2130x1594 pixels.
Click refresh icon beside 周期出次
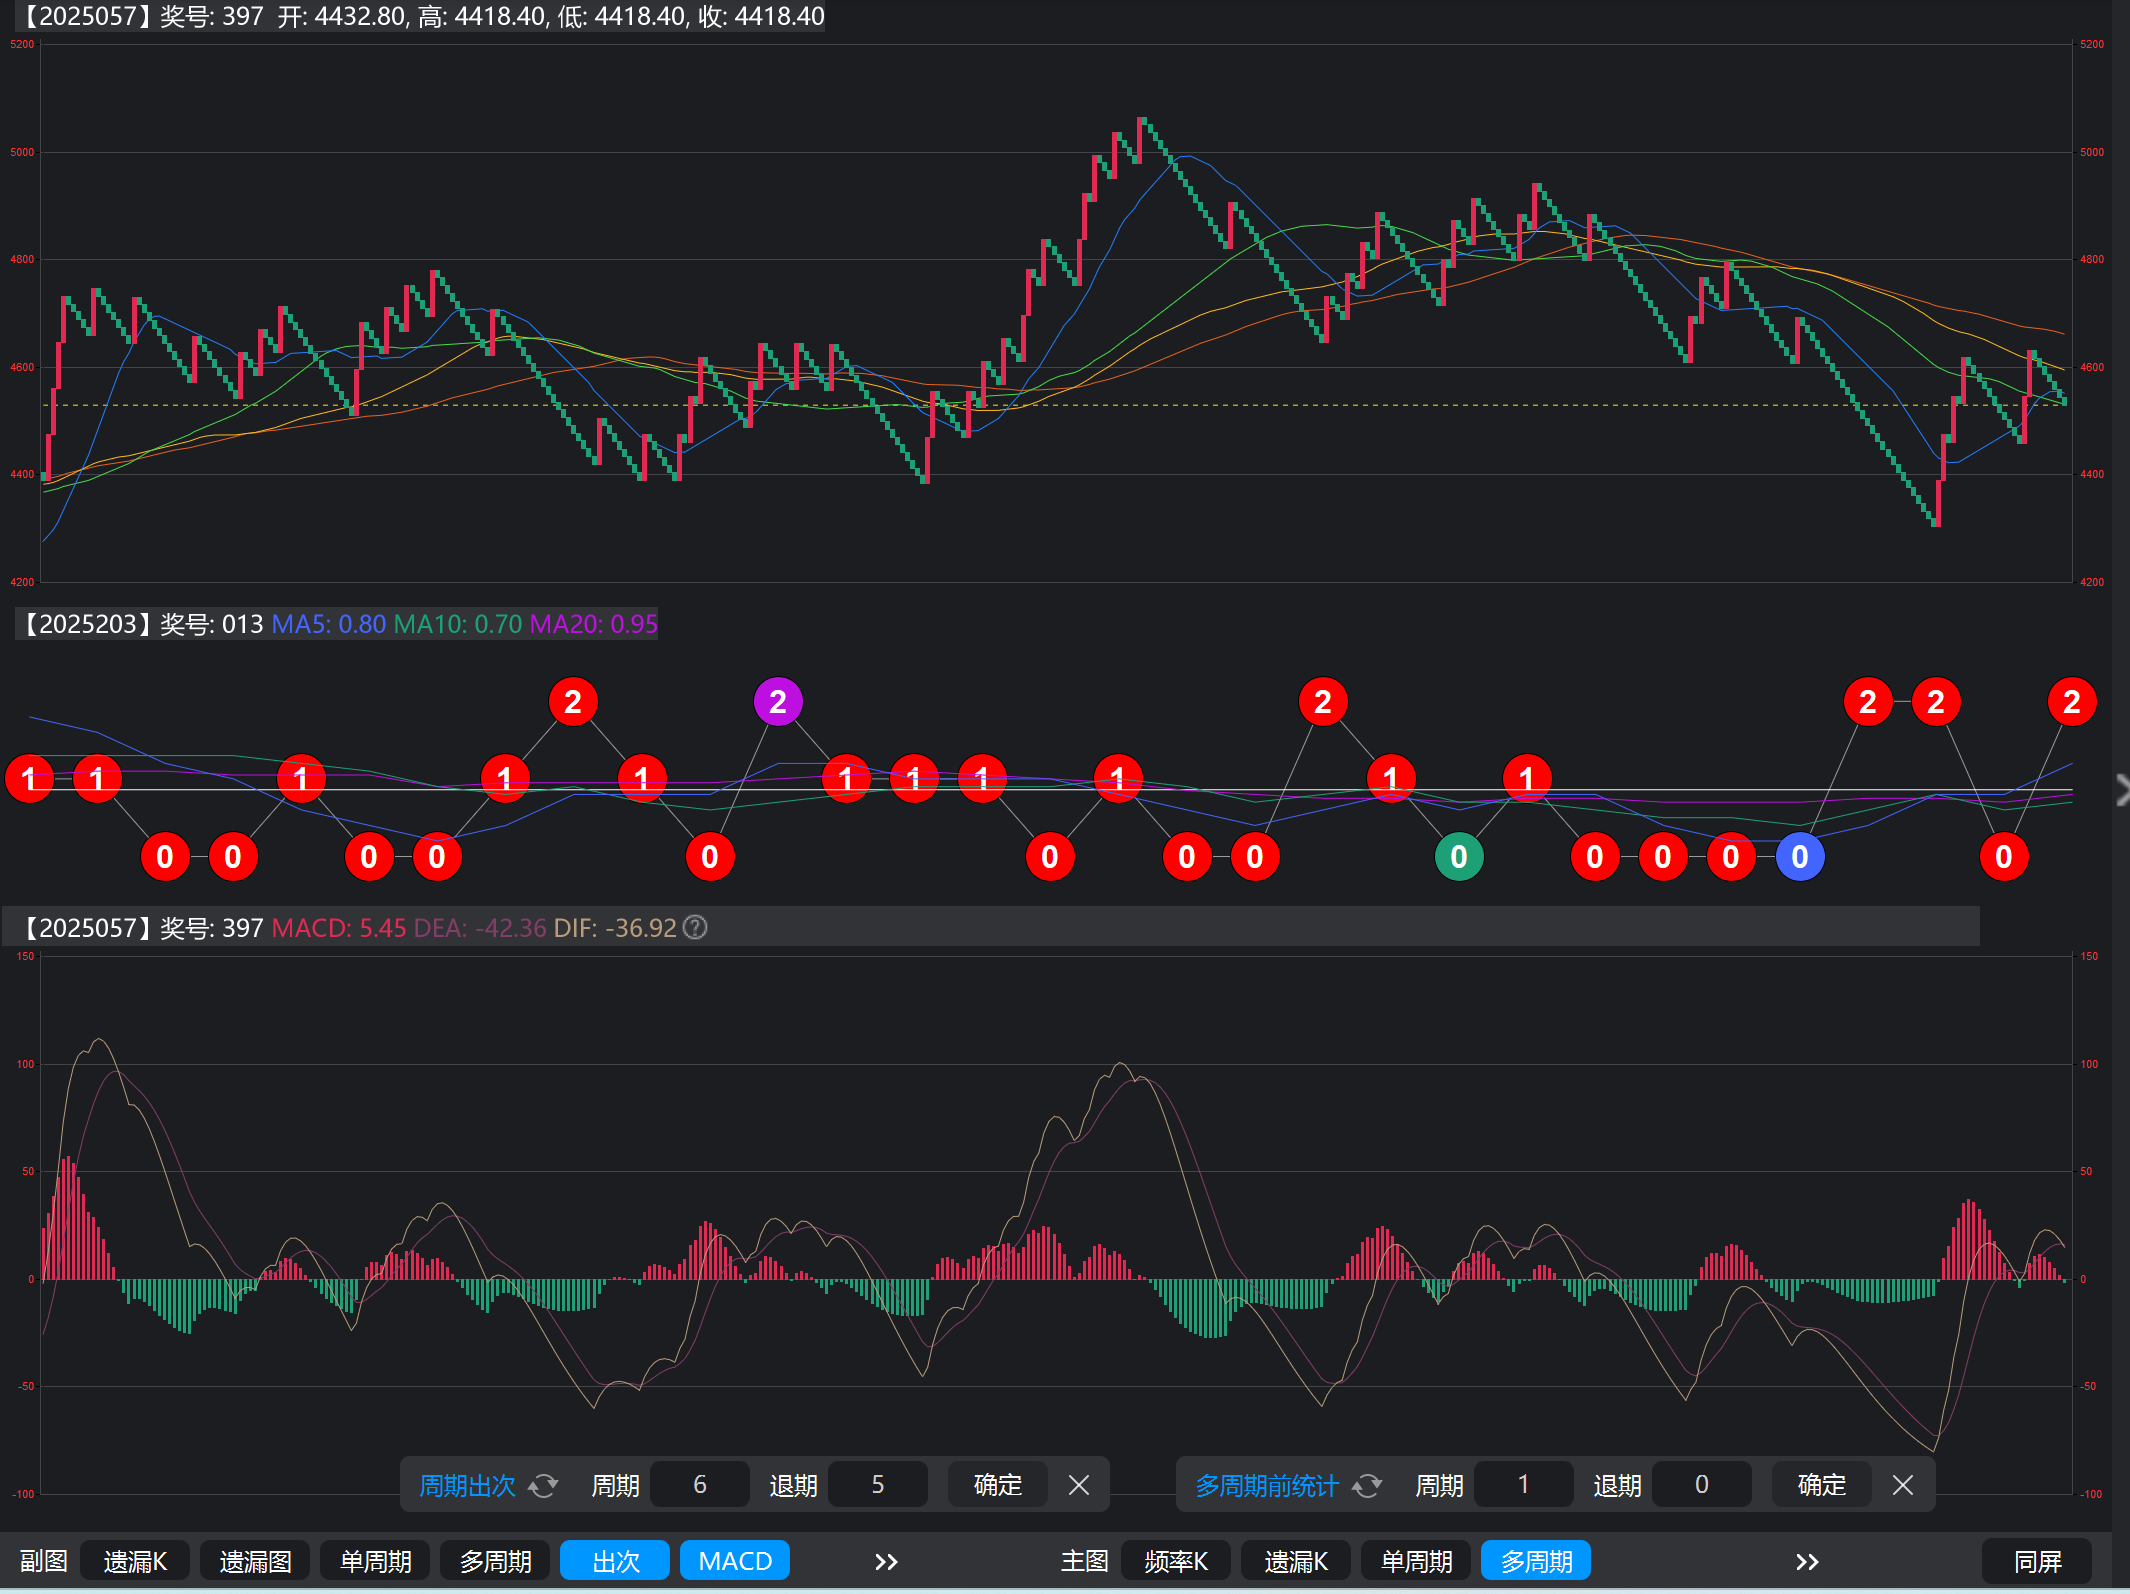(x=543, y=1486)
